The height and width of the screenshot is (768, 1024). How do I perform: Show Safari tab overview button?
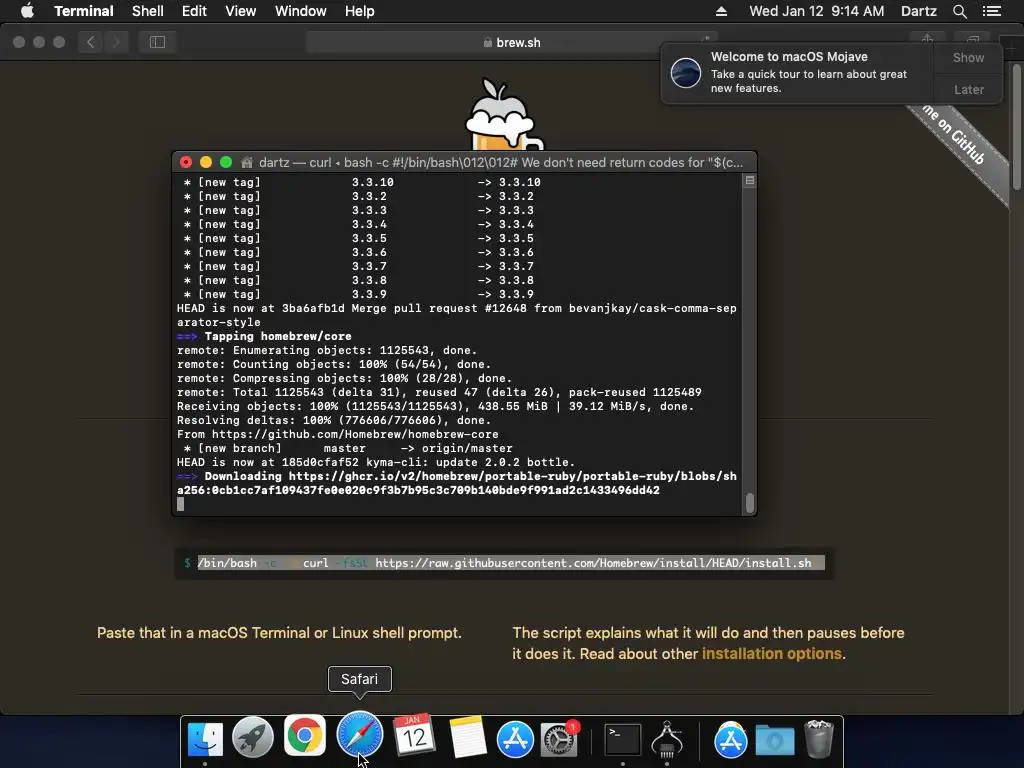pos(972,40)
